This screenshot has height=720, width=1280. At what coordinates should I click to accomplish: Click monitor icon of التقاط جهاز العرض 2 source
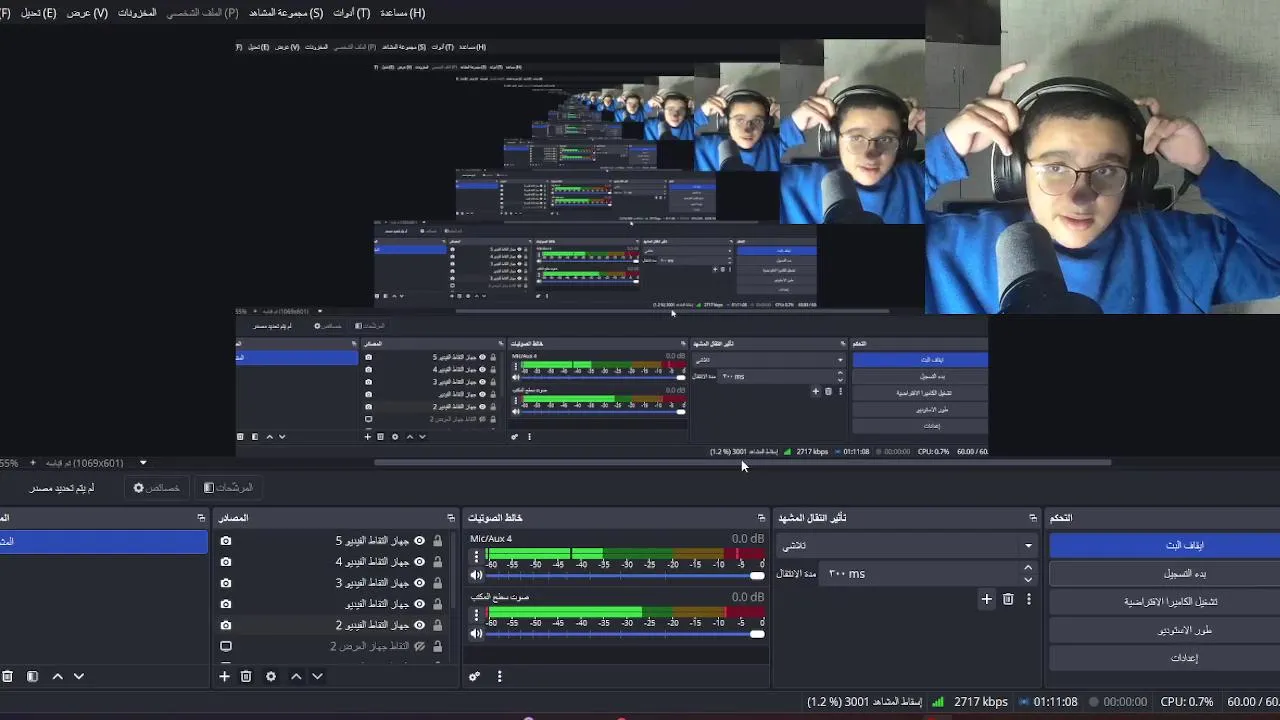226,646
